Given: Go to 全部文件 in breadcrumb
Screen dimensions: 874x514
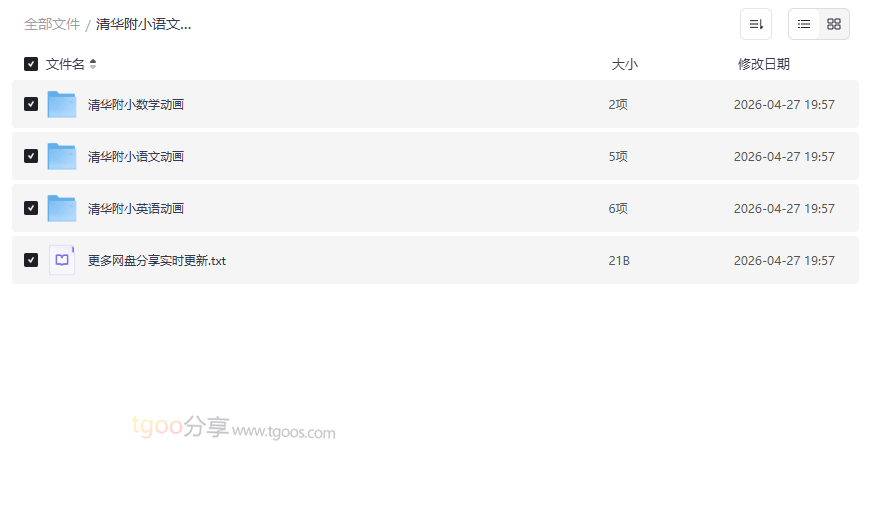Looking at the screenshot, I should [x=52, y=24].
